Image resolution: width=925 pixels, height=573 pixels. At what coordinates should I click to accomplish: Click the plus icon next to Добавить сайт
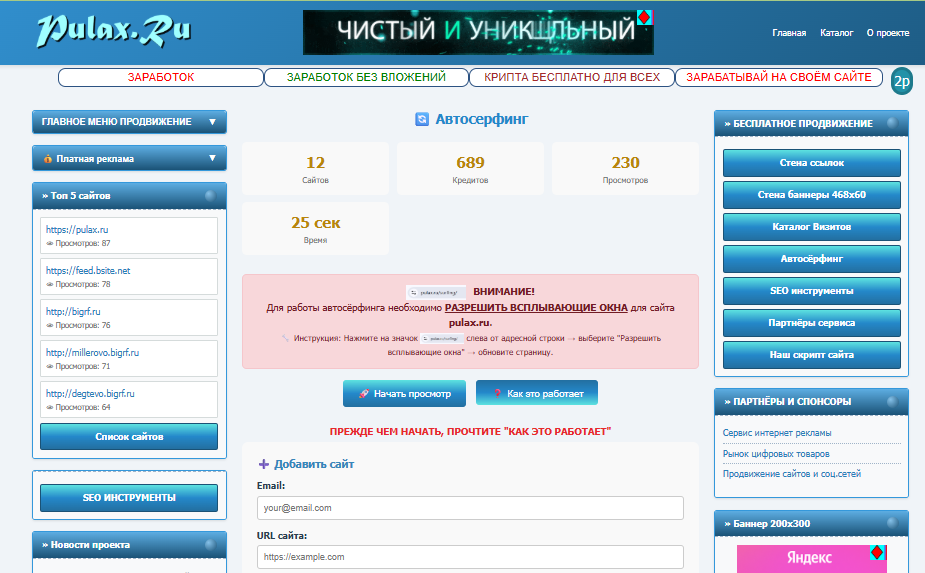264,464
